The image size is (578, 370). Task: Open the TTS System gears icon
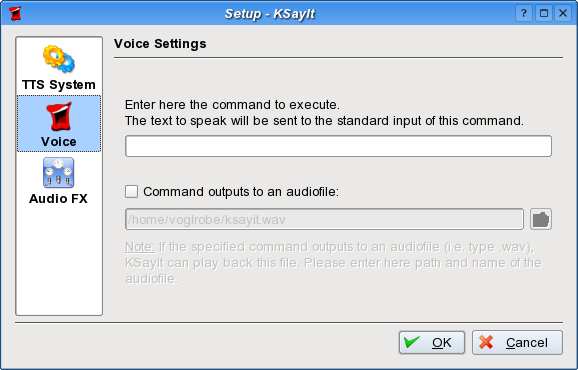coord(59,59)
